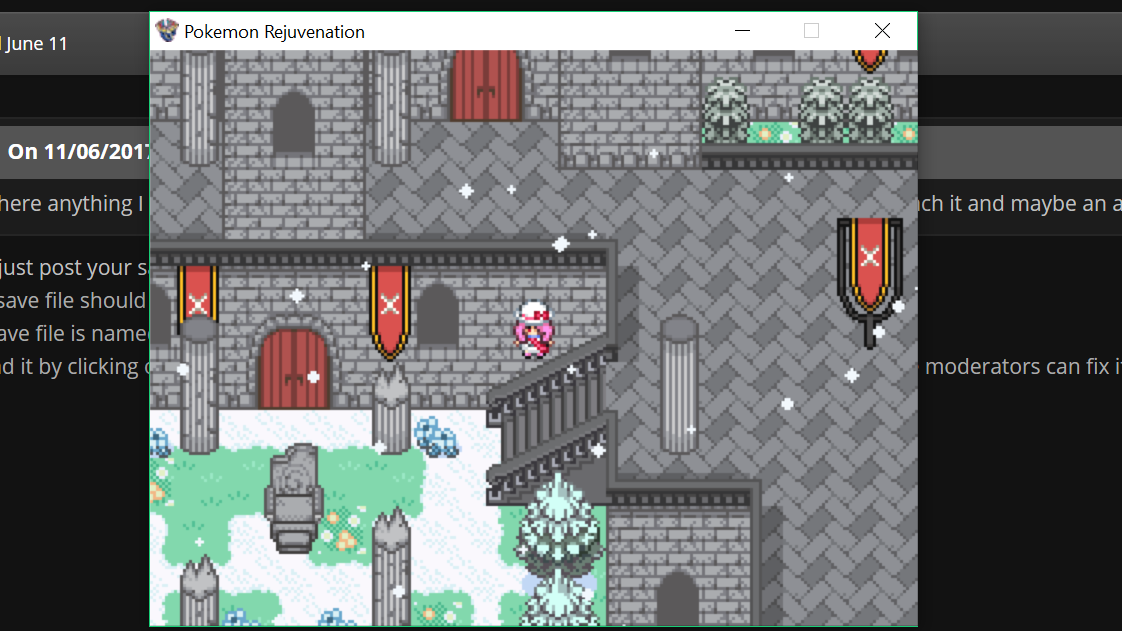Close the Pokemon Rejuvenation window
The height and width of the screenshot is (631, 1122).
[x=882, y=31]
